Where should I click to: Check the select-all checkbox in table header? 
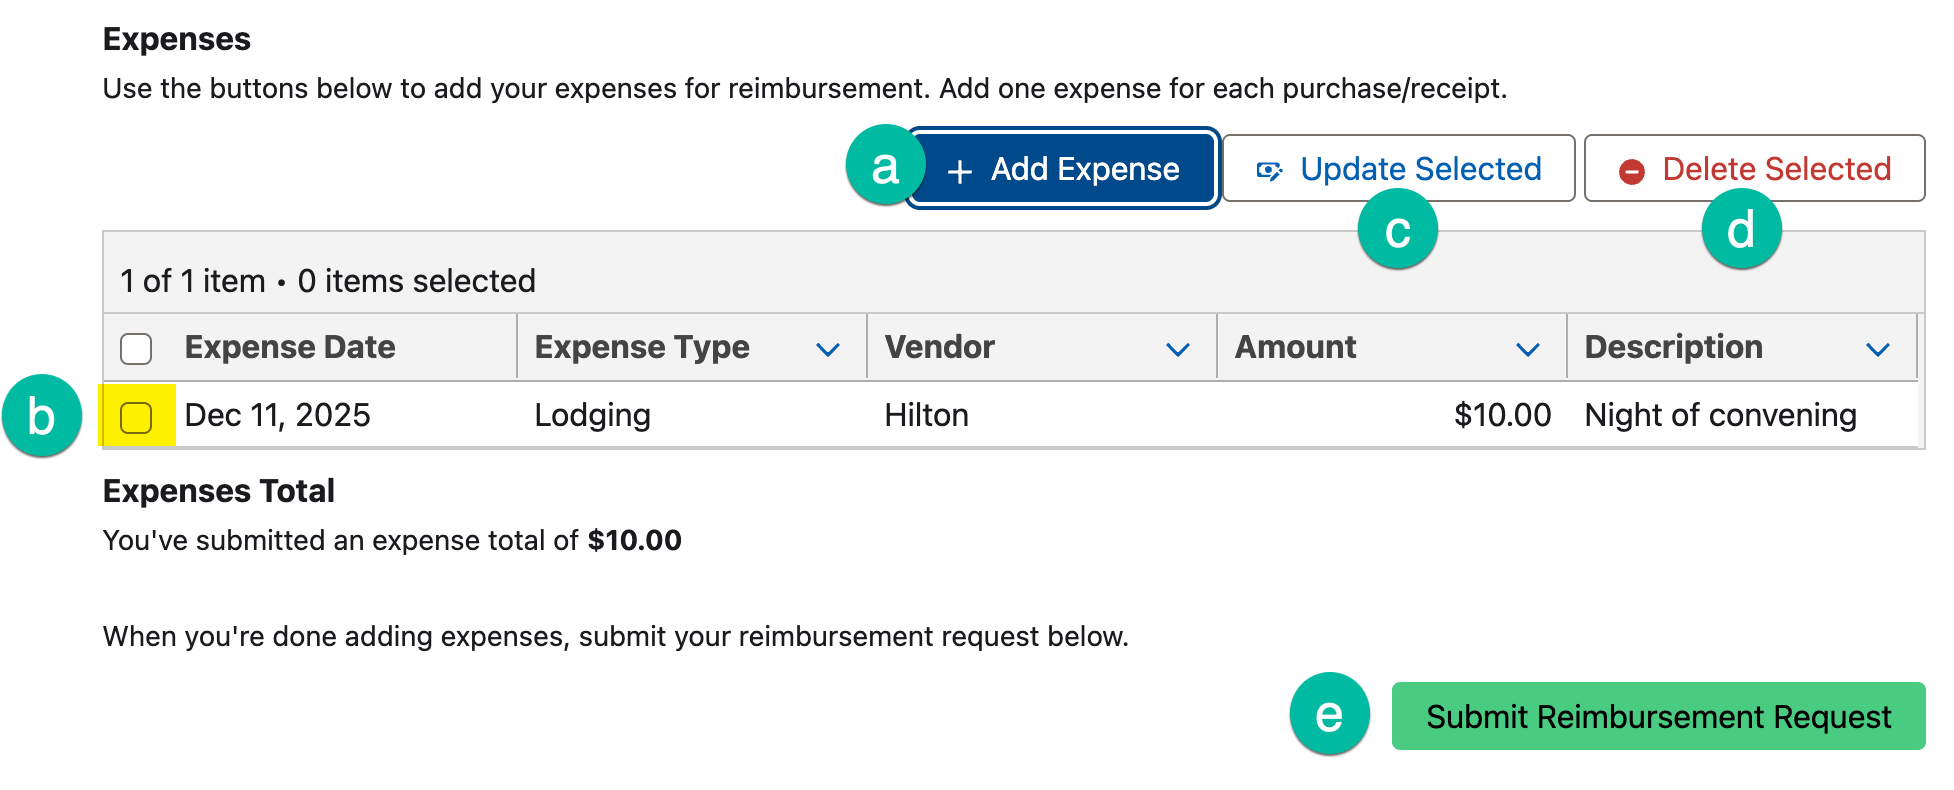(x=136, y=348)
